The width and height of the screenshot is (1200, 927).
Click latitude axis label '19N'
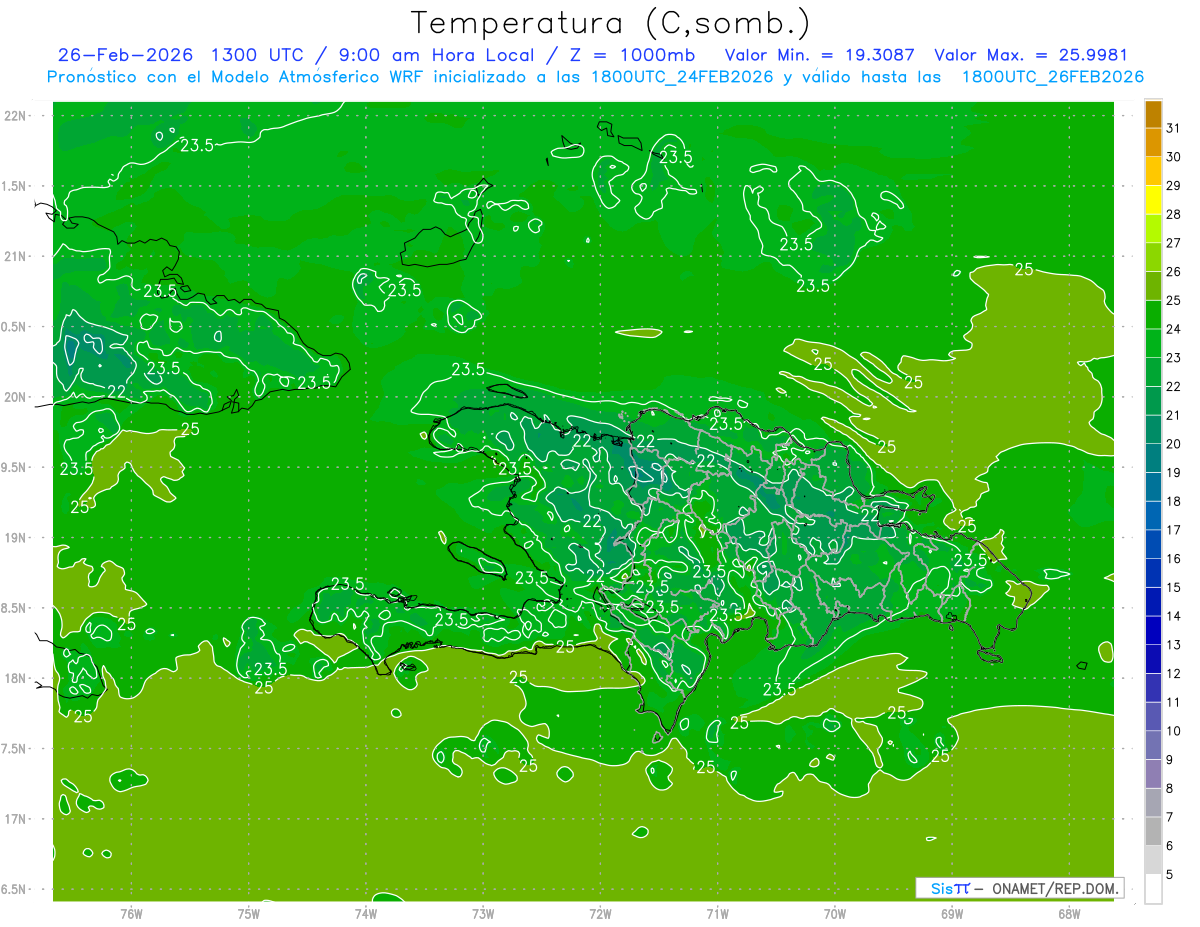point(16,538)
